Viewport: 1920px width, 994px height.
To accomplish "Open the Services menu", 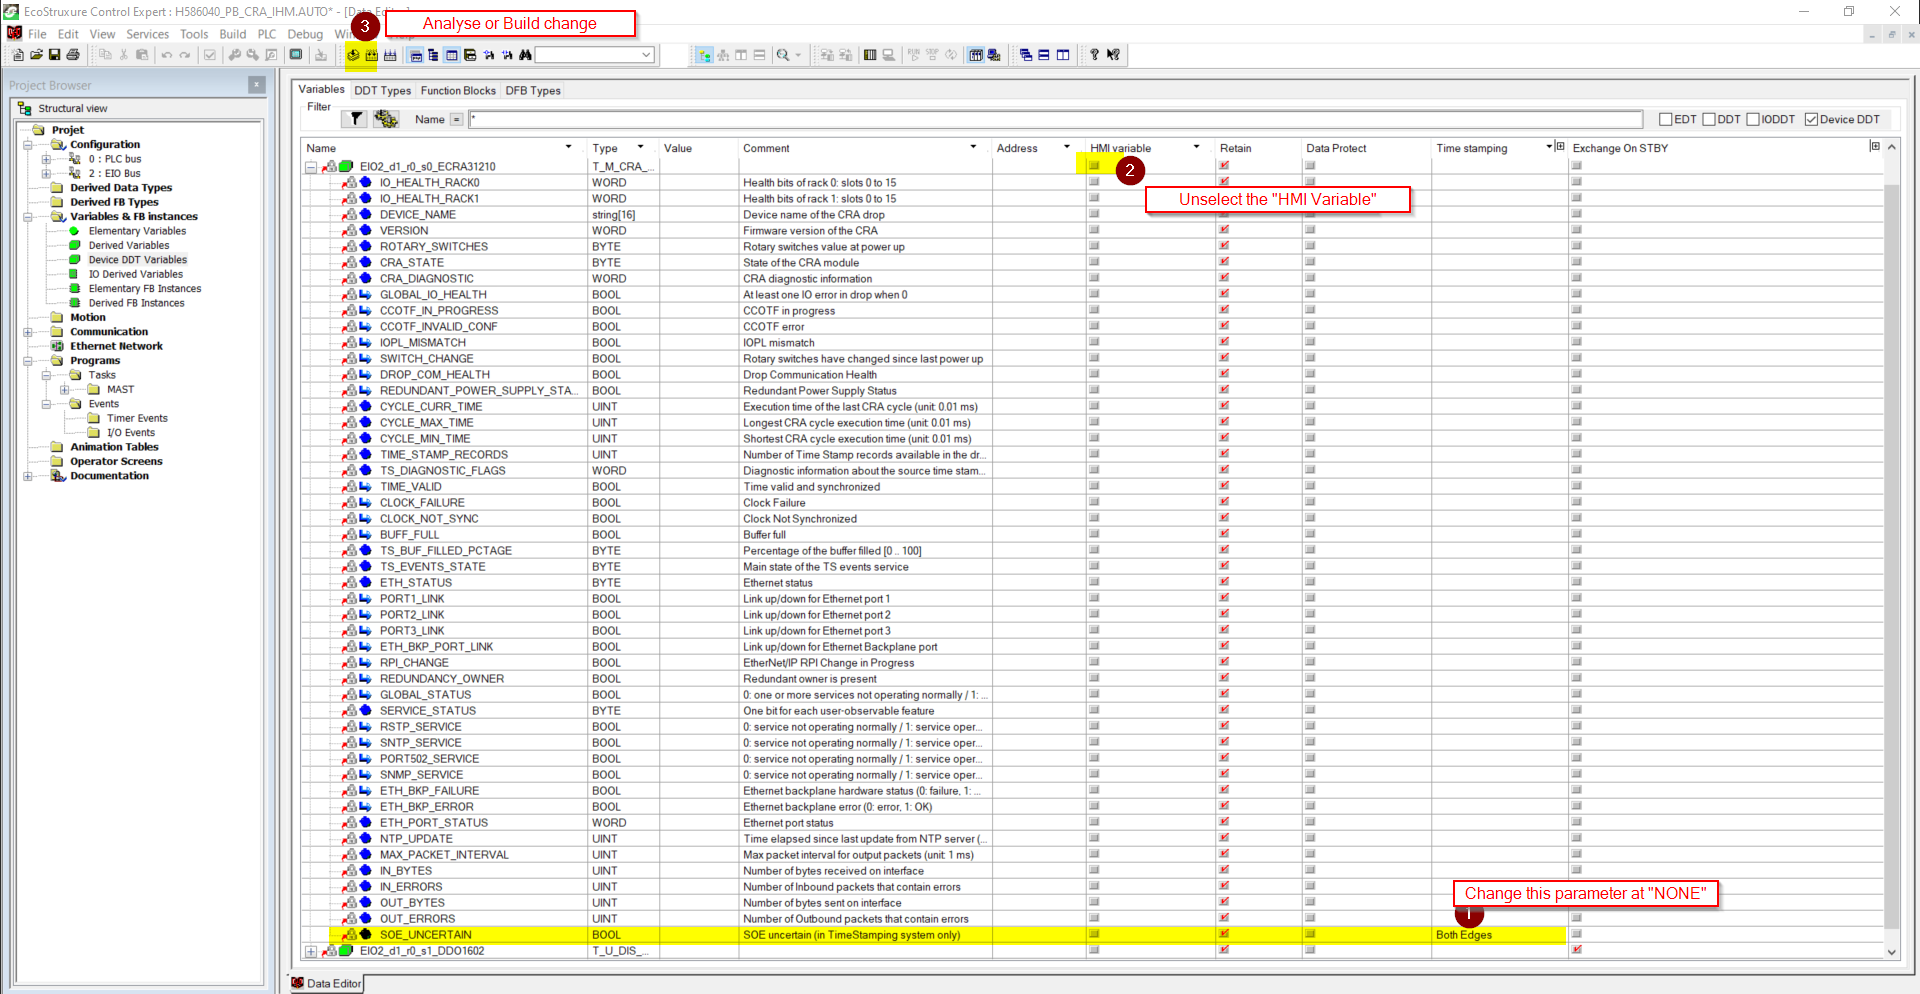I will click(x=147, y=34).
